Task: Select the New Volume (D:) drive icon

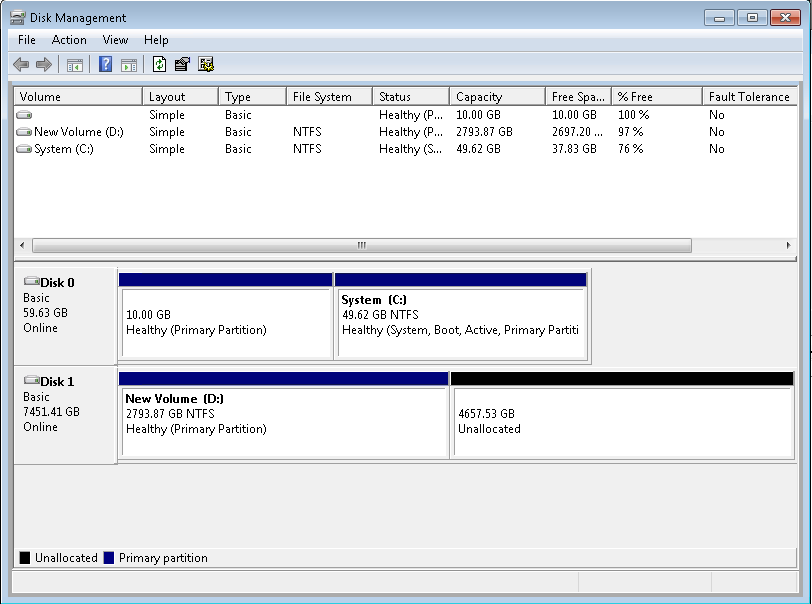Action: pos(24,132)
